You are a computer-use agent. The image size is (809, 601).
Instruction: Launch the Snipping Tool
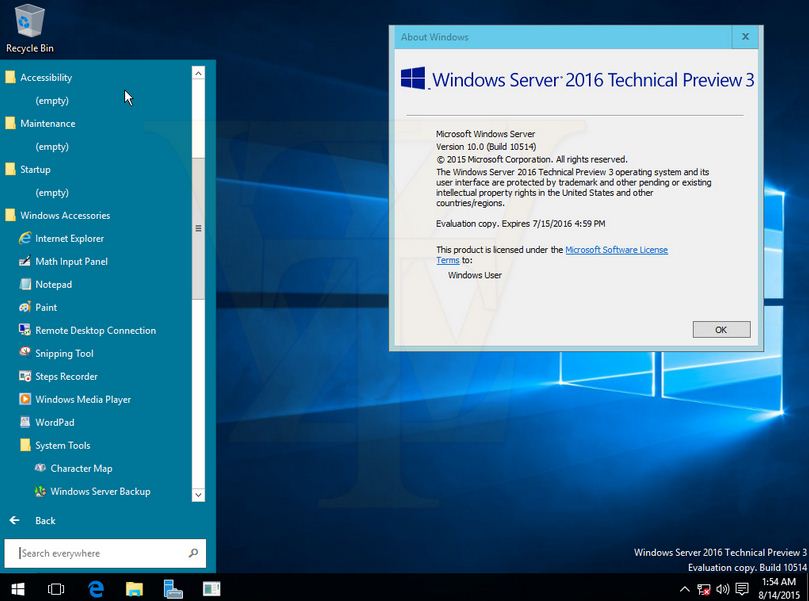point(56,353)
